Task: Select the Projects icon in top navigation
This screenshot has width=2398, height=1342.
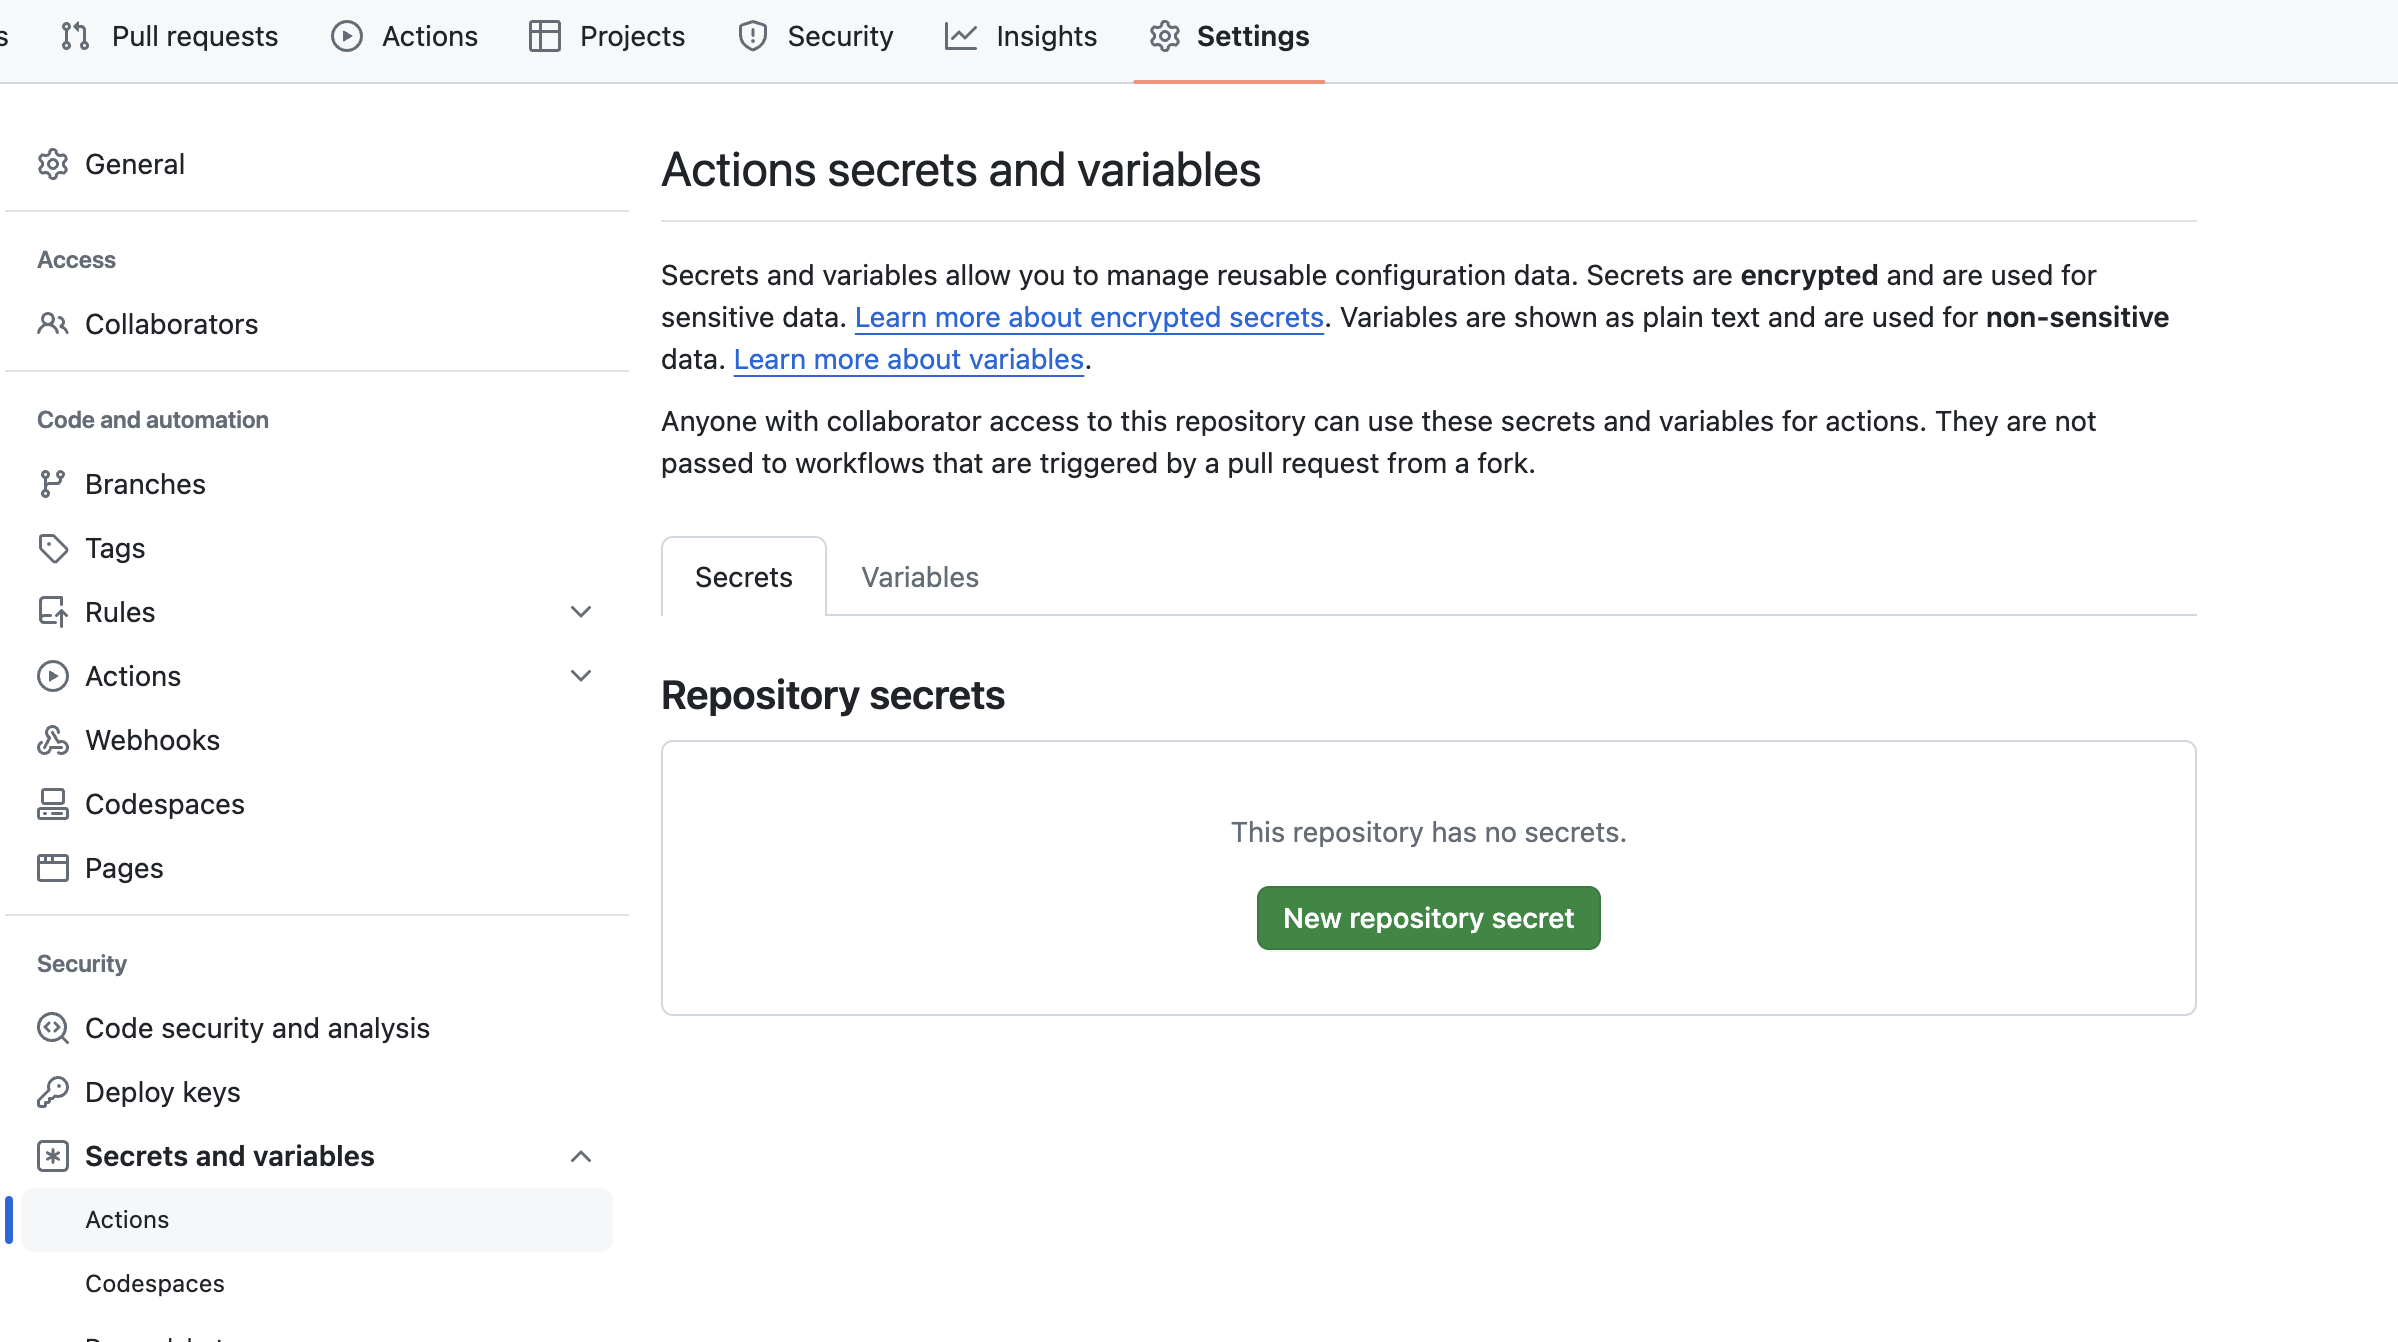Action: (x=544, y=36)
